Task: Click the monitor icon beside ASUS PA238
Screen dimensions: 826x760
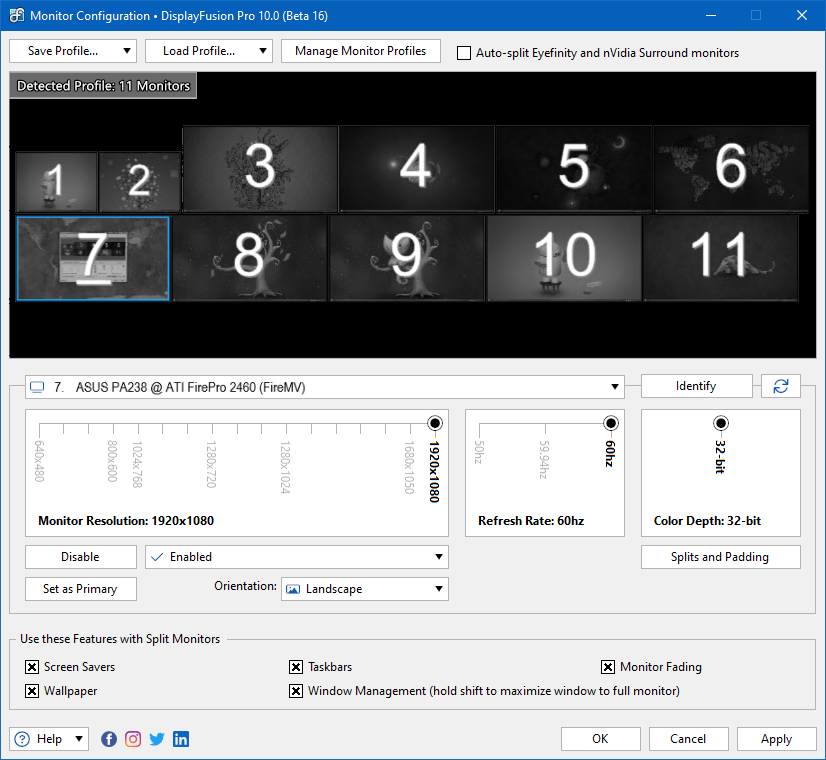Action: (x=37, y=387)
